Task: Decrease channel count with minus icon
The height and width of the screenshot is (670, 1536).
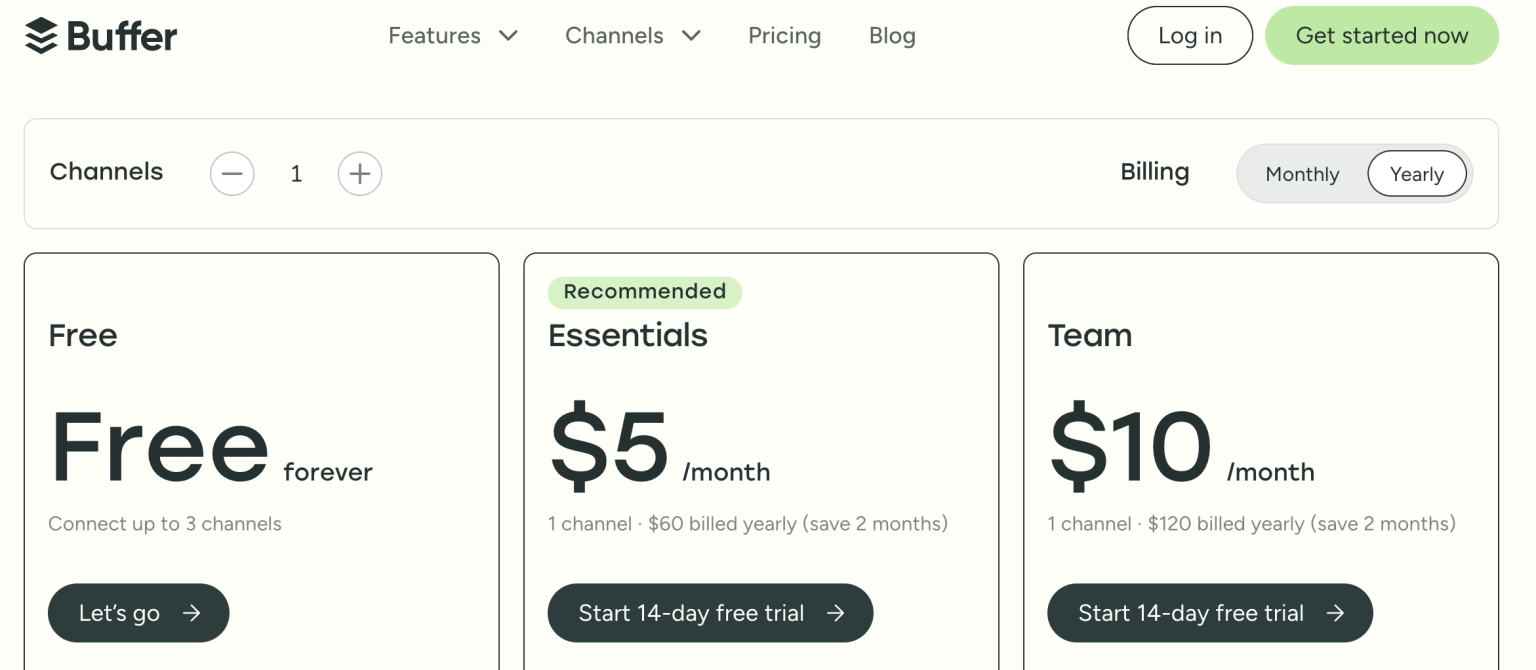Action: click(x=232, y=174)
